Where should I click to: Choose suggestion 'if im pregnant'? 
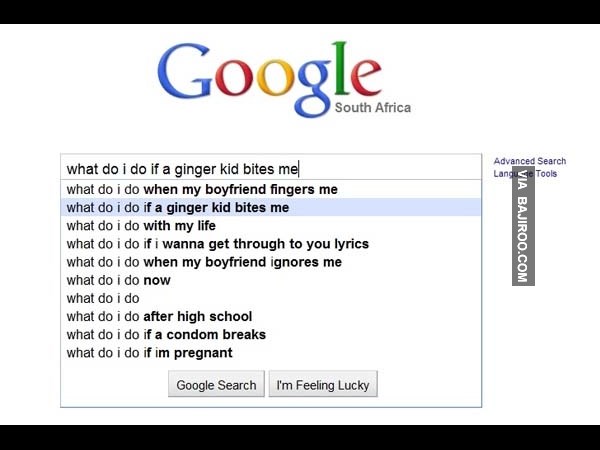(271, 353)
